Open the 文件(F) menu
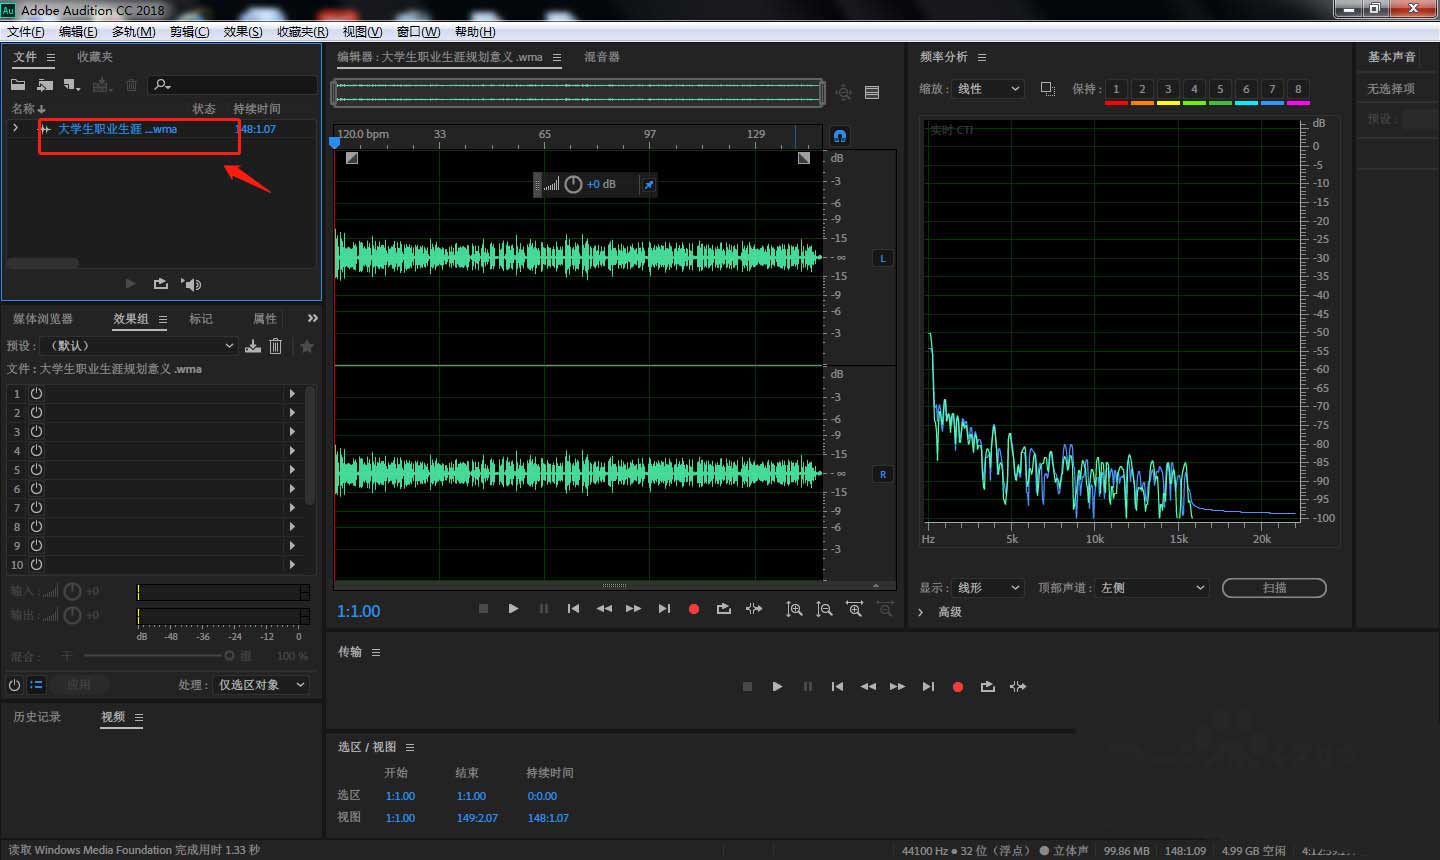 point(26,32)
